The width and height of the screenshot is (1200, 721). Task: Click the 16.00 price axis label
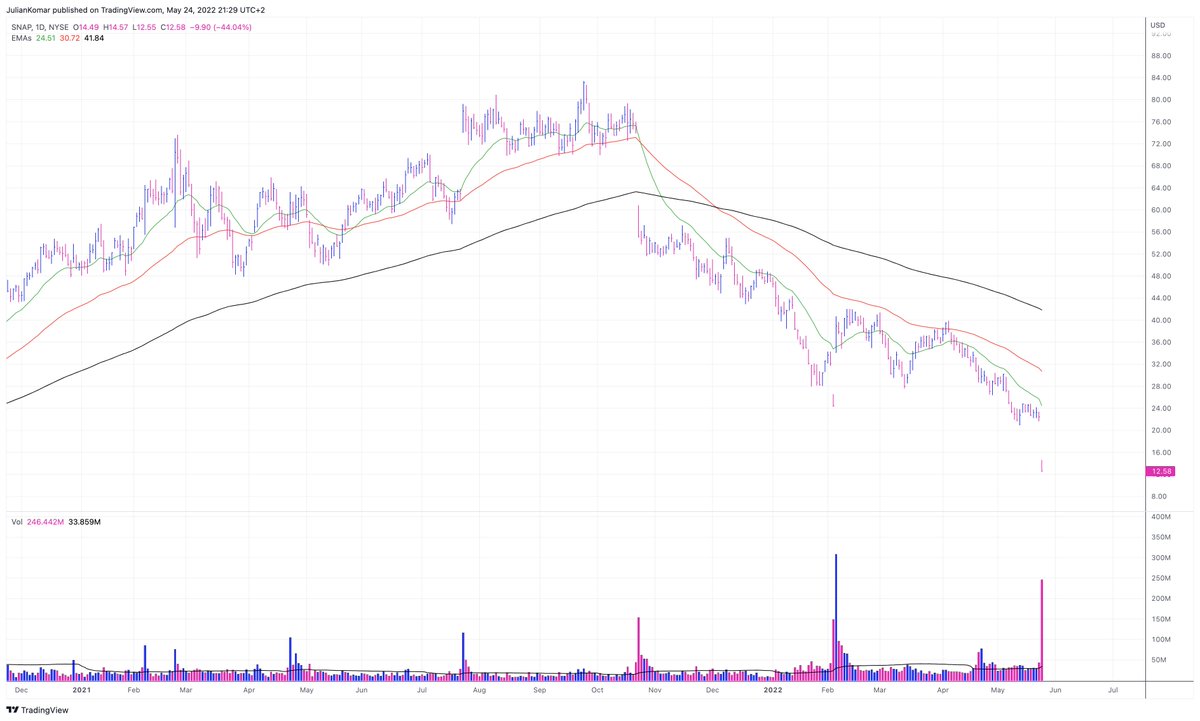tap(1160, 452)
